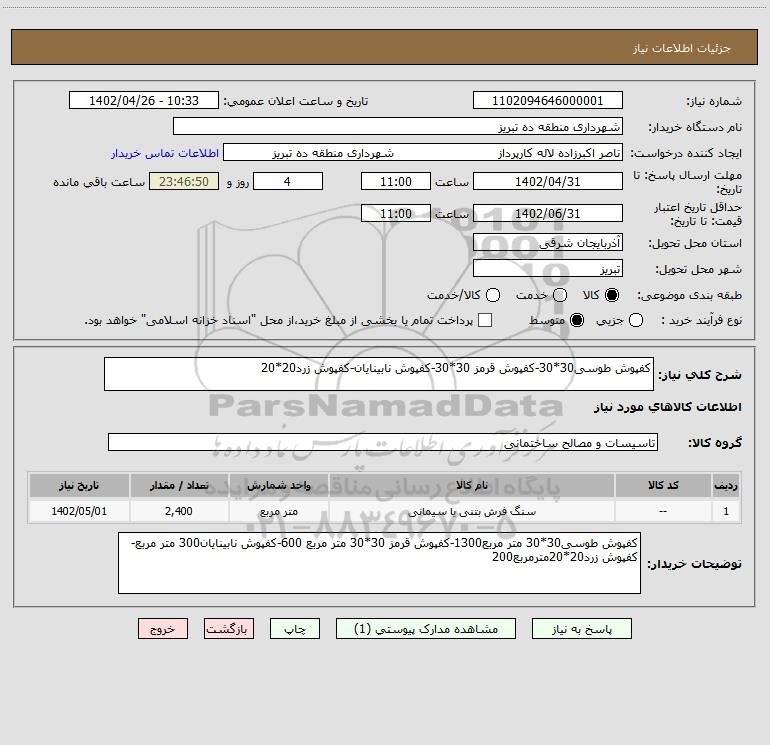This screenshot has height=745, width=770.
Task: Click the چاپ print button
Action: point(295,629)
